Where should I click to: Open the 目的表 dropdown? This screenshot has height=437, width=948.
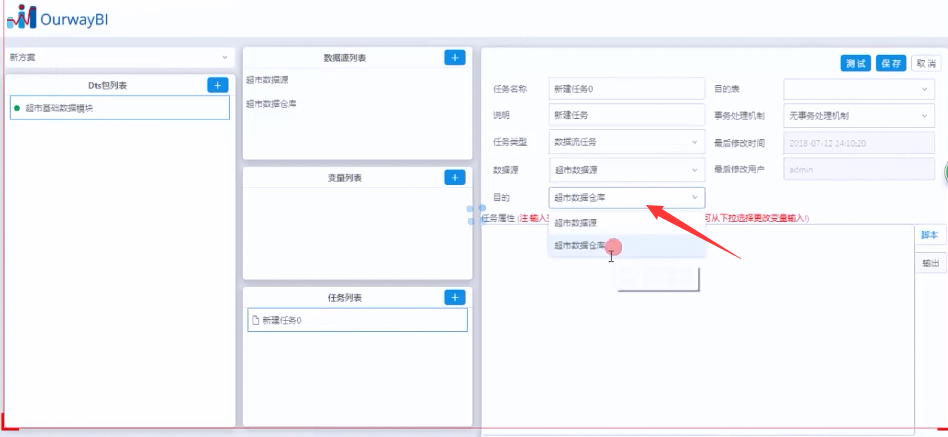click(859, 89)
